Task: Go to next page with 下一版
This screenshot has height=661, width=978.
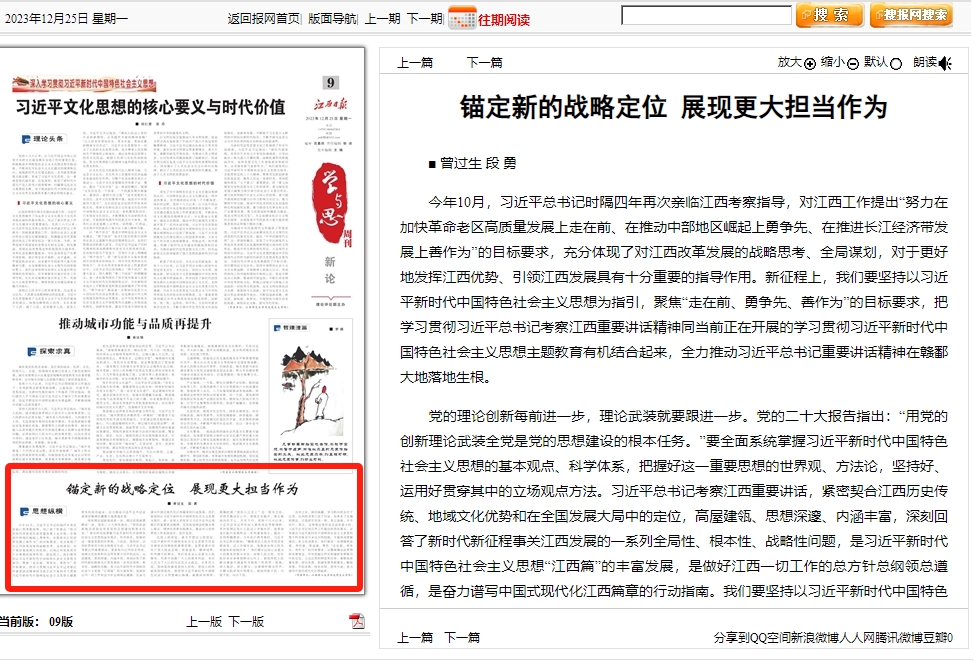Action: click(246, 621)
